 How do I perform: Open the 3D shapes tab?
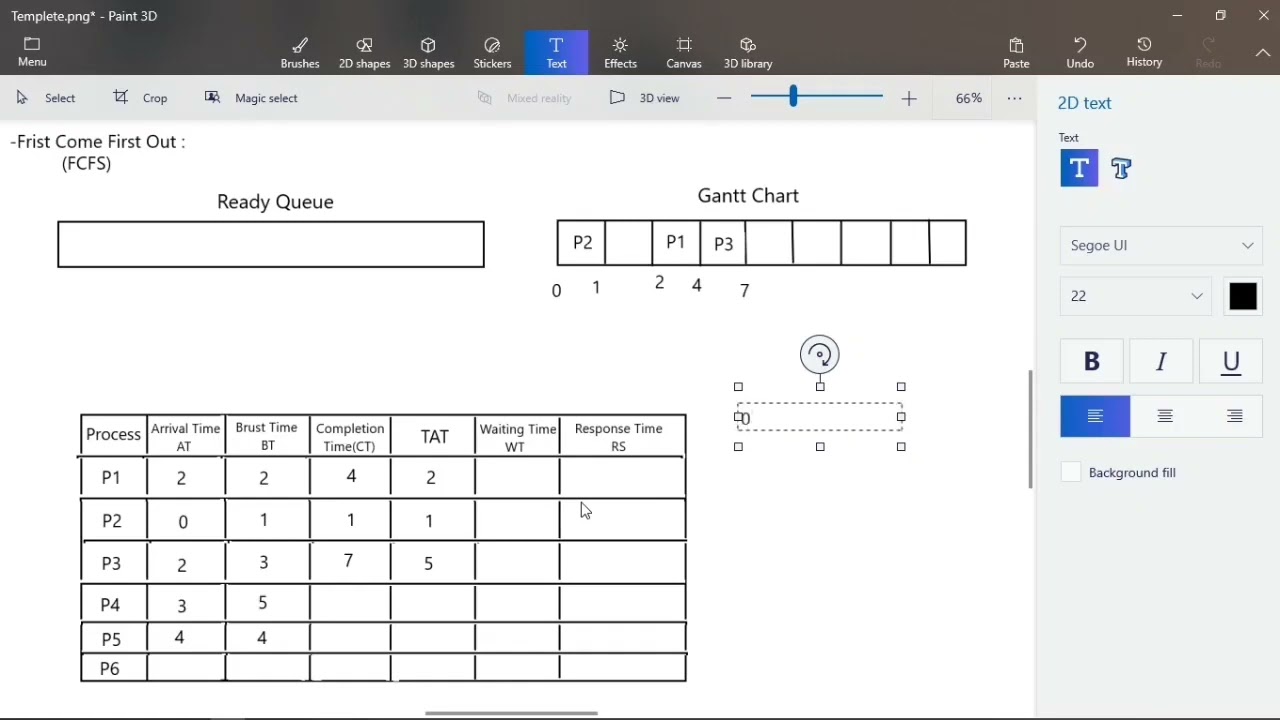tap(428, 53)
